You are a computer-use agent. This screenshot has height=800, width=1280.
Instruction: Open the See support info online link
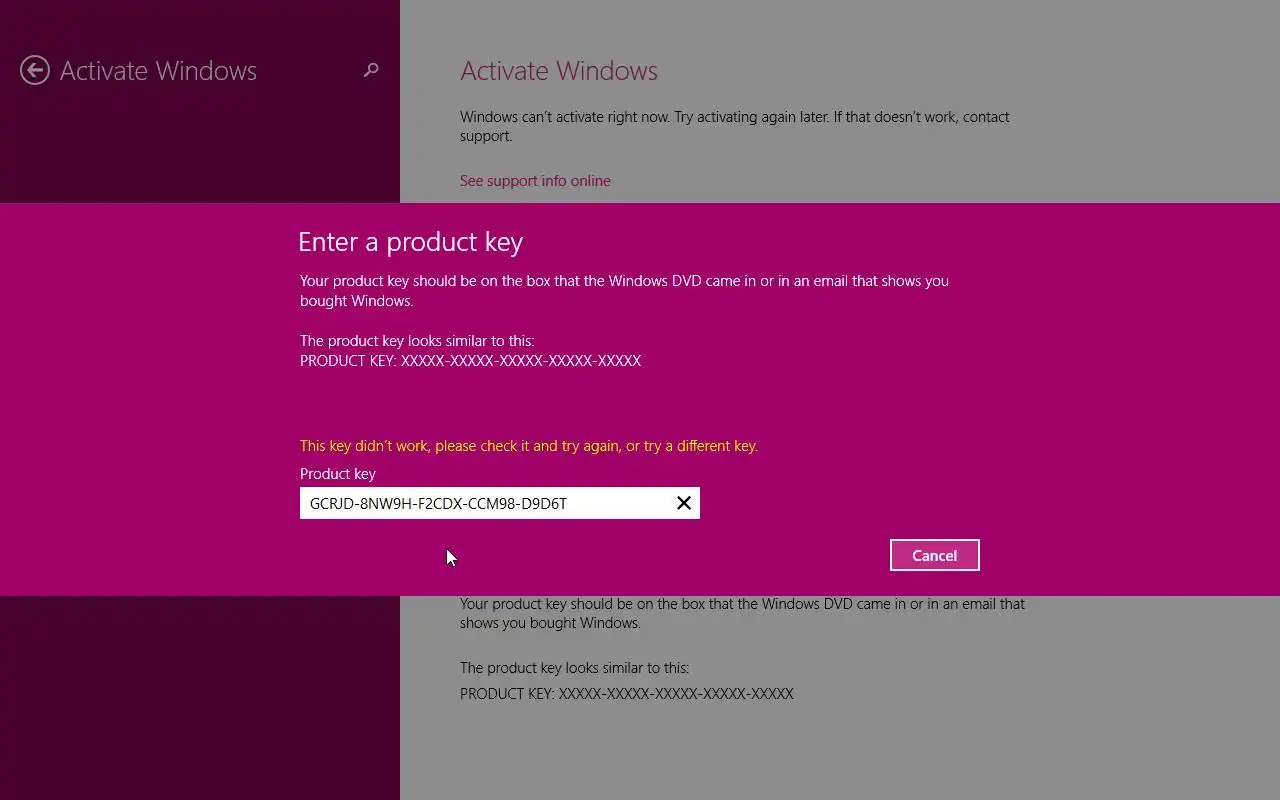535,181
